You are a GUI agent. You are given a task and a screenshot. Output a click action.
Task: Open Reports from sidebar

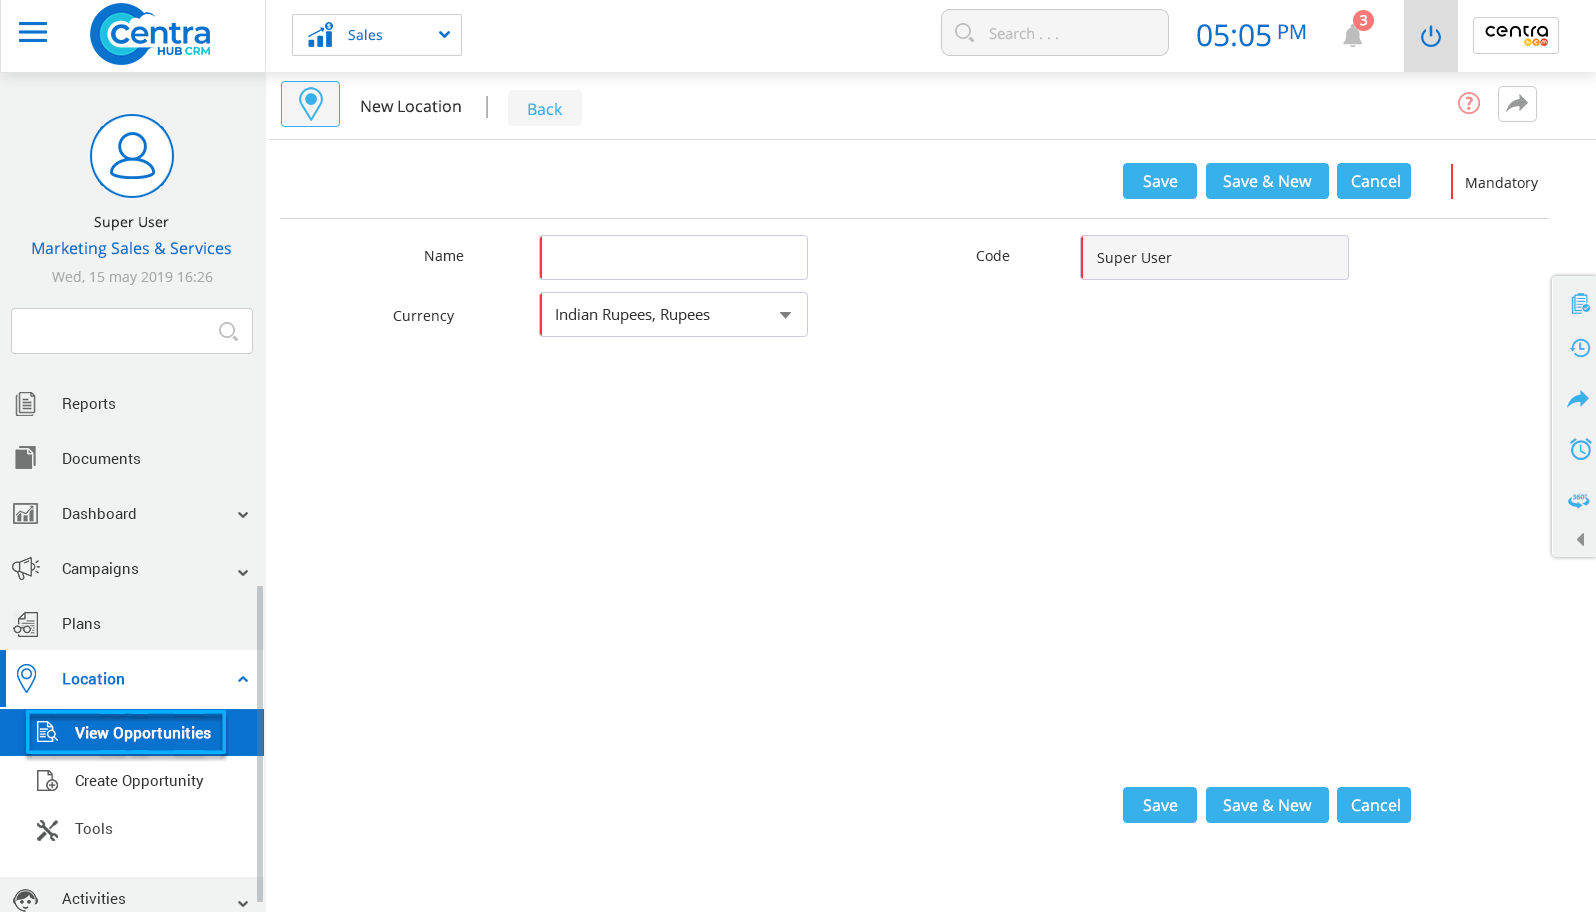coord(89,404)
